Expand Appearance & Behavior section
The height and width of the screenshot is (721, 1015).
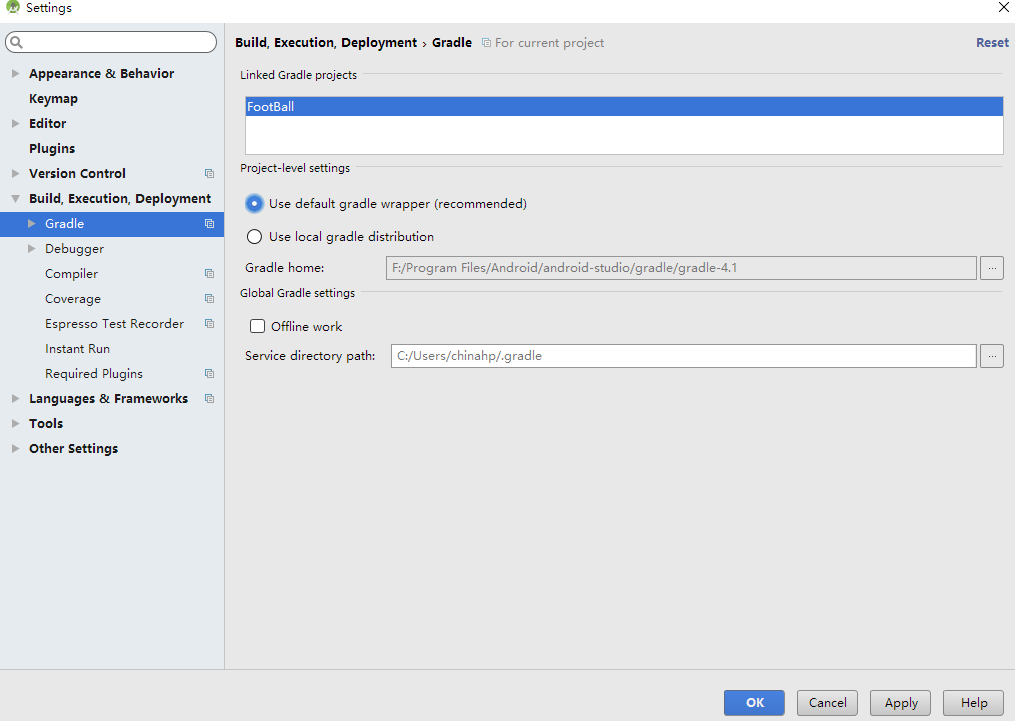(16, 74)
